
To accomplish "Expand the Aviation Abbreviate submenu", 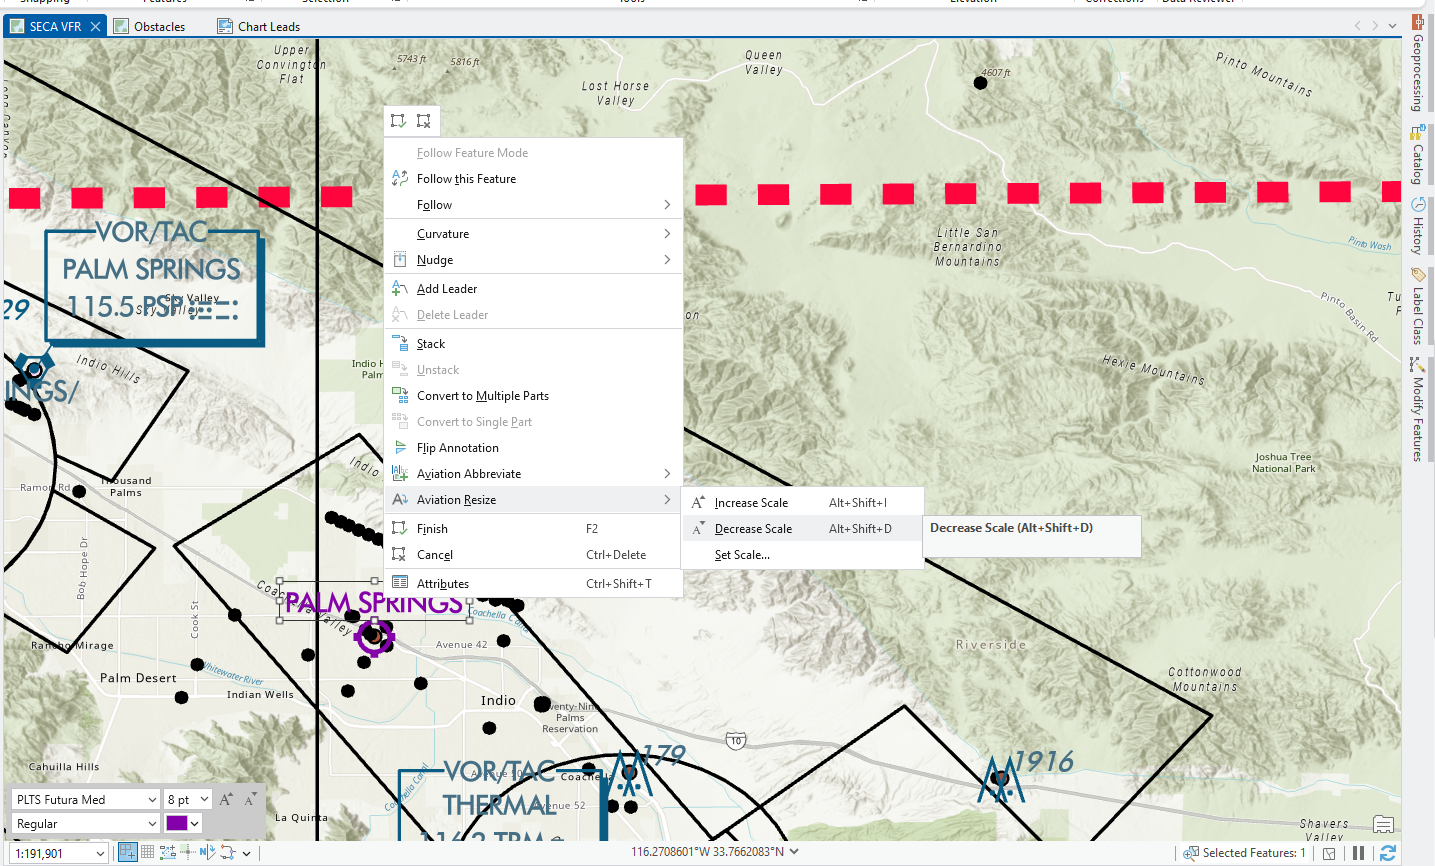I will 667,473.
